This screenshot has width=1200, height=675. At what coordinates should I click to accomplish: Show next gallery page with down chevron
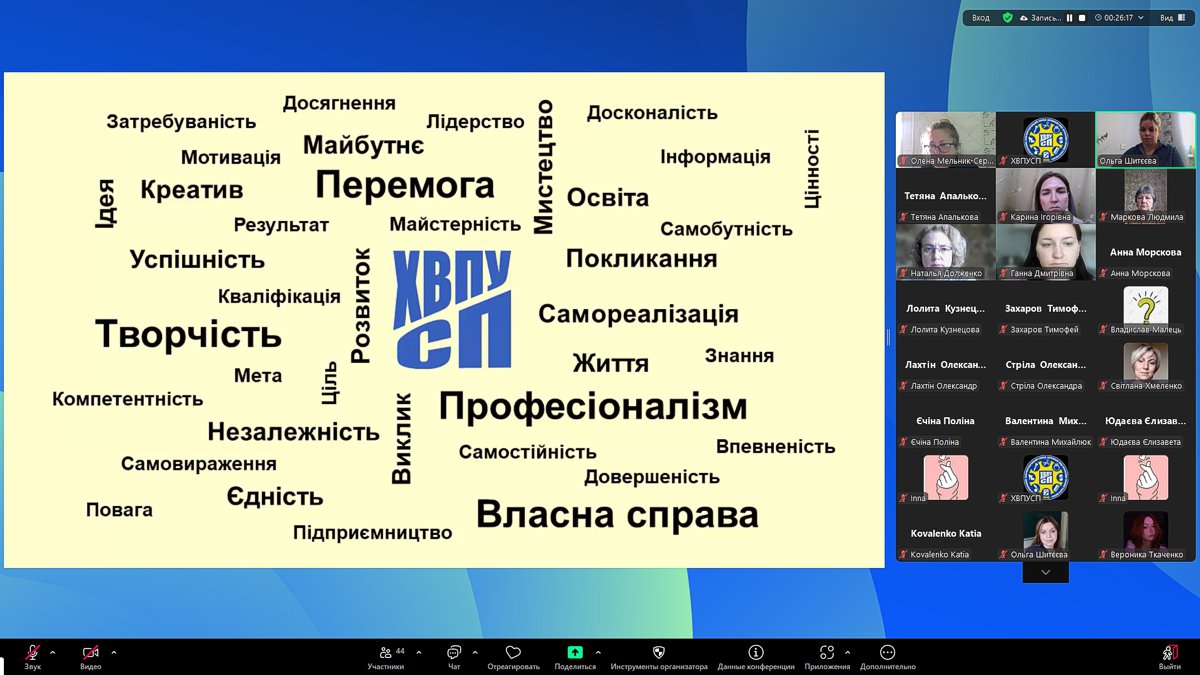pyautogui.click(x=1045, y=572)
